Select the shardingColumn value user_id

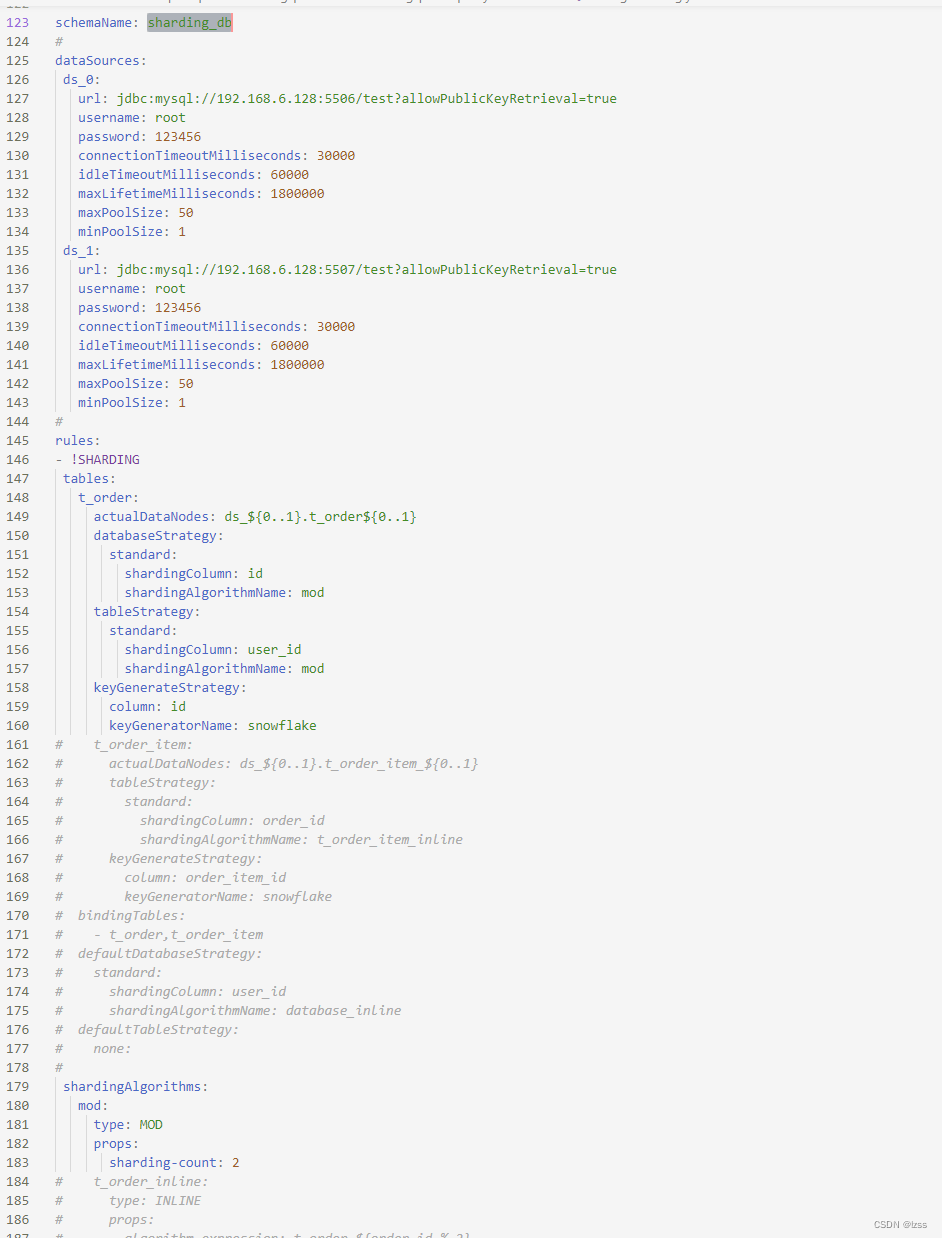pos(274,649)
